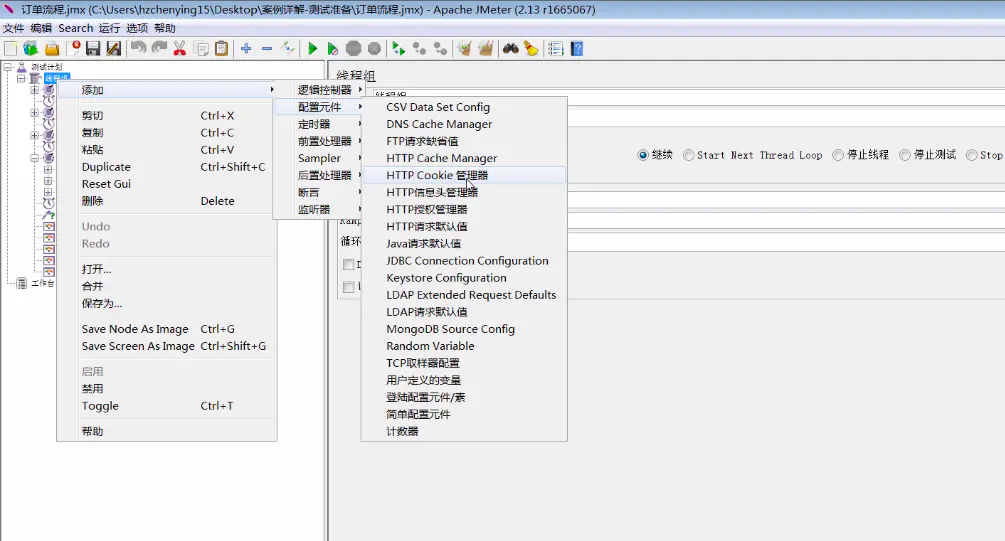1005x541 pixels.
Task: Click the Undo arrow toolbar icon
Action: click(138, 49)
